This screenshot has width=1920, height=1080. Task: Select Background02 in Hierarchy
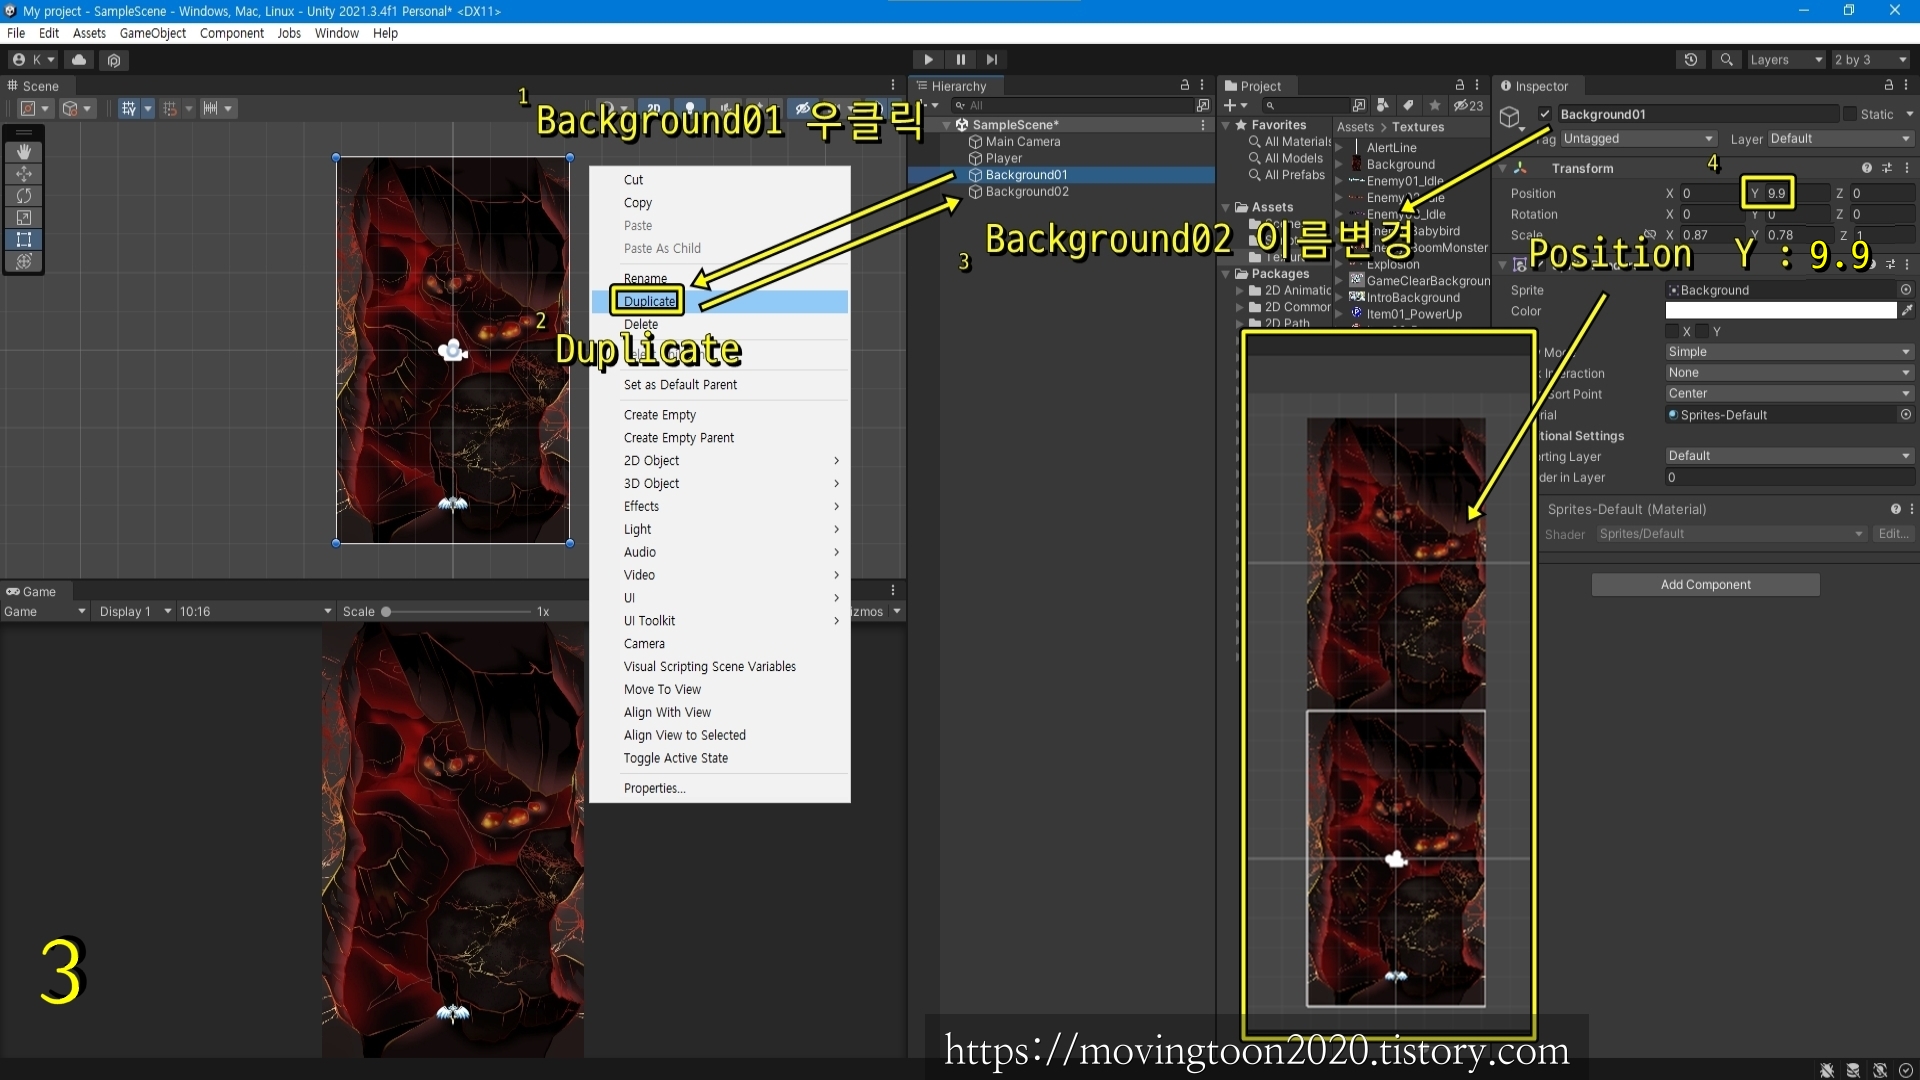click(1027, 192)
